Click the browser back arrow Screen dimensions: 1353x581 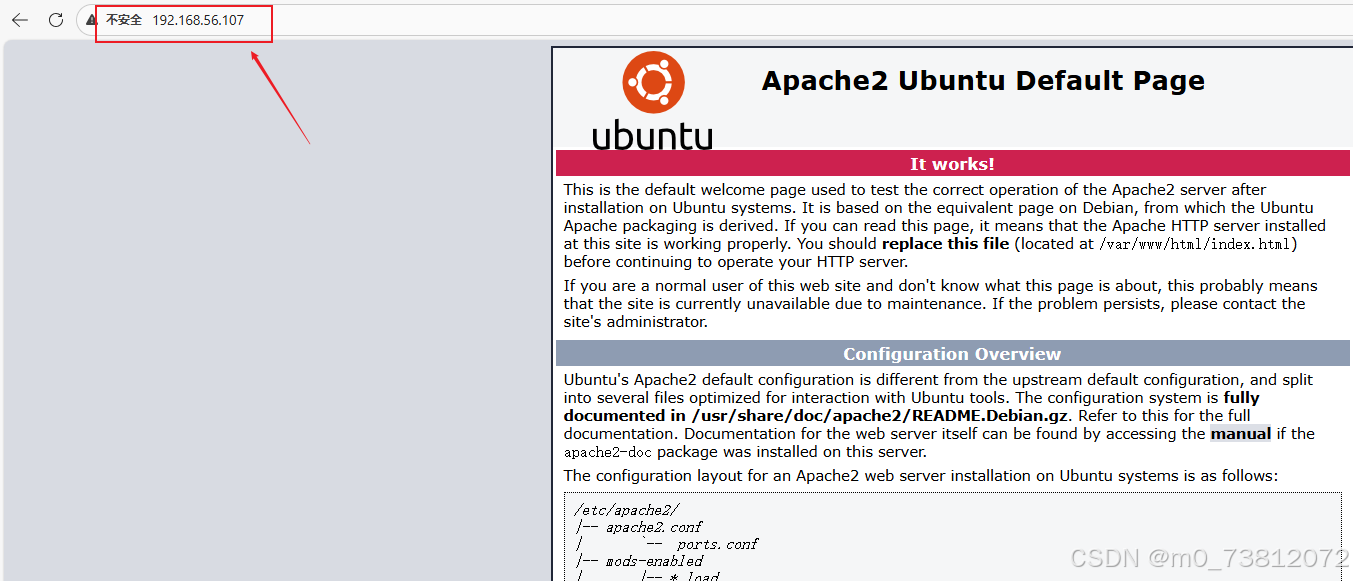coord(20,20)
